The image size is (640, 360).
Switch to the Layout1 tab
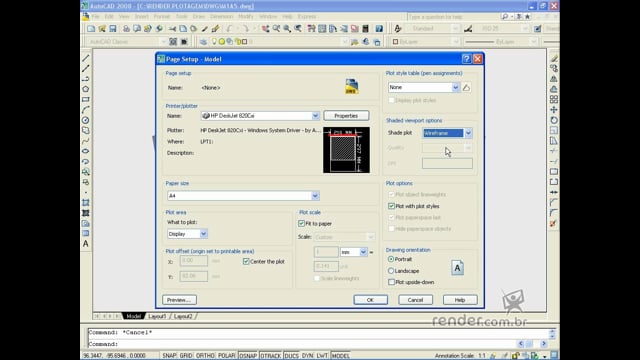(157, 316)
